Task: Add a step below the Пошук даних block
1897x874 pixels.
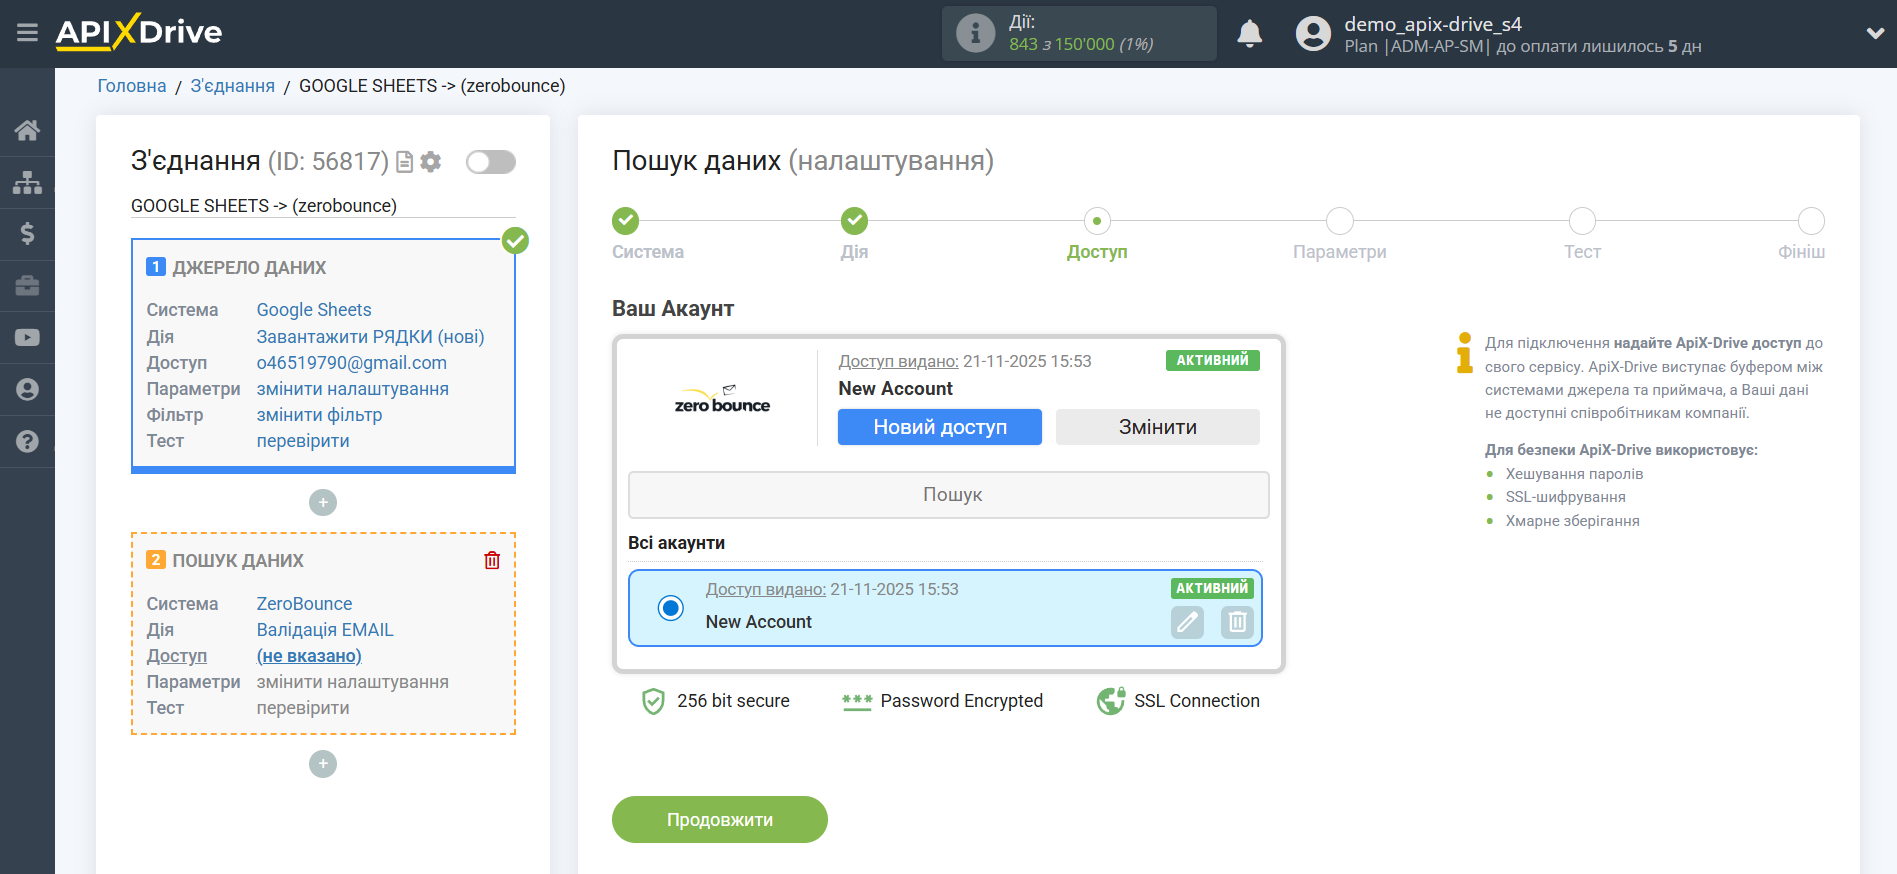Action: click(x=323, y=764)
